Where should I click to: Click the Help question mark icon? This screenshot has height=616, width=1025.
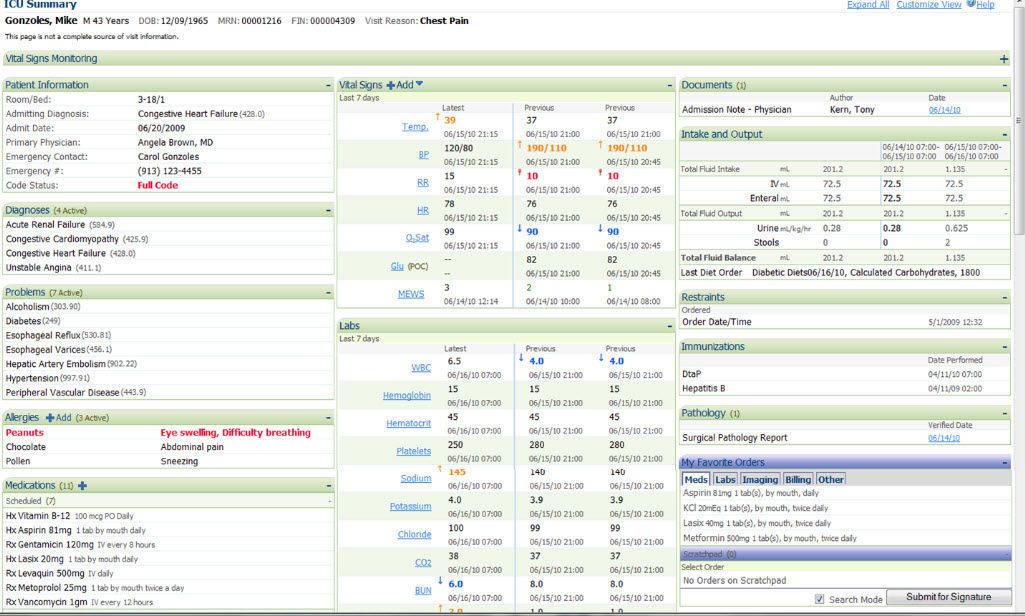[970, 4]
